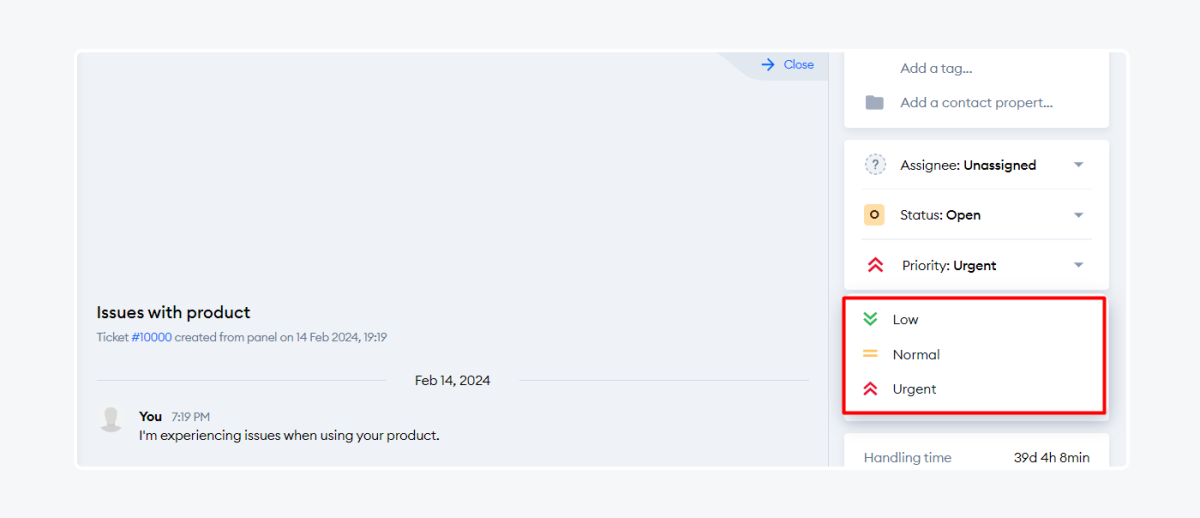1200x518 pixels.
Task: Click the yellow Normal priority equals icon
Action: (870, 354)
